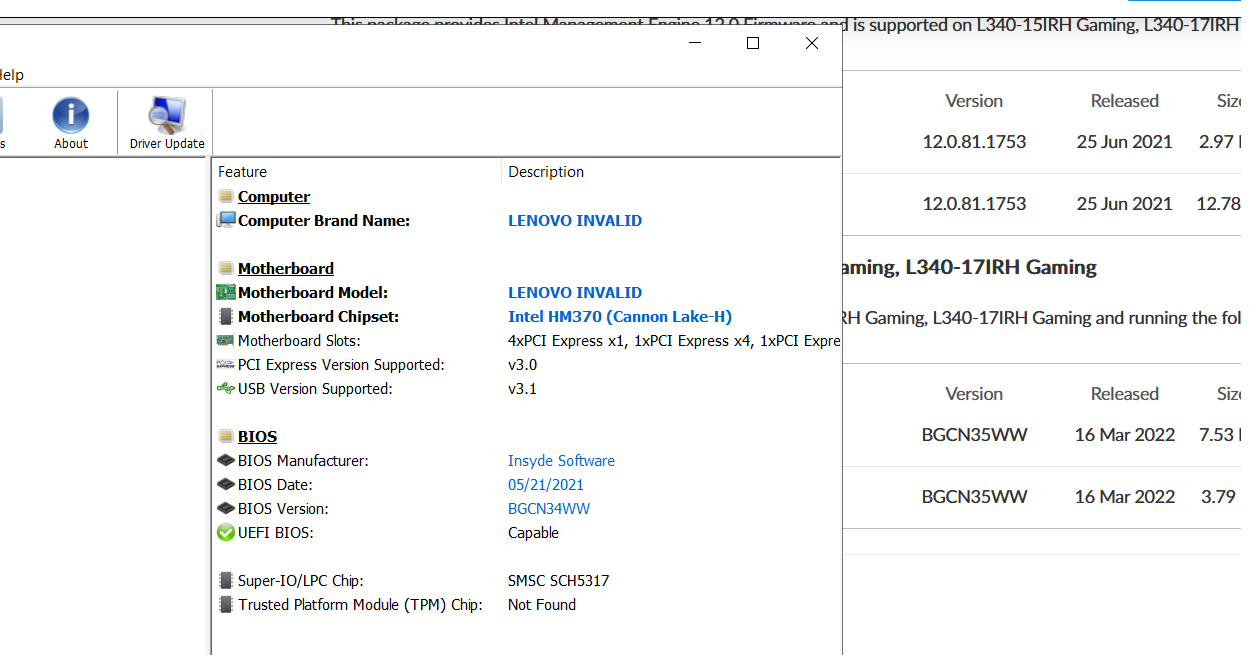The height and width of the screenshot is (665, 1256).
Task: Click the Computer Brand Name monitor icon
Action: [x=226, y=220]
